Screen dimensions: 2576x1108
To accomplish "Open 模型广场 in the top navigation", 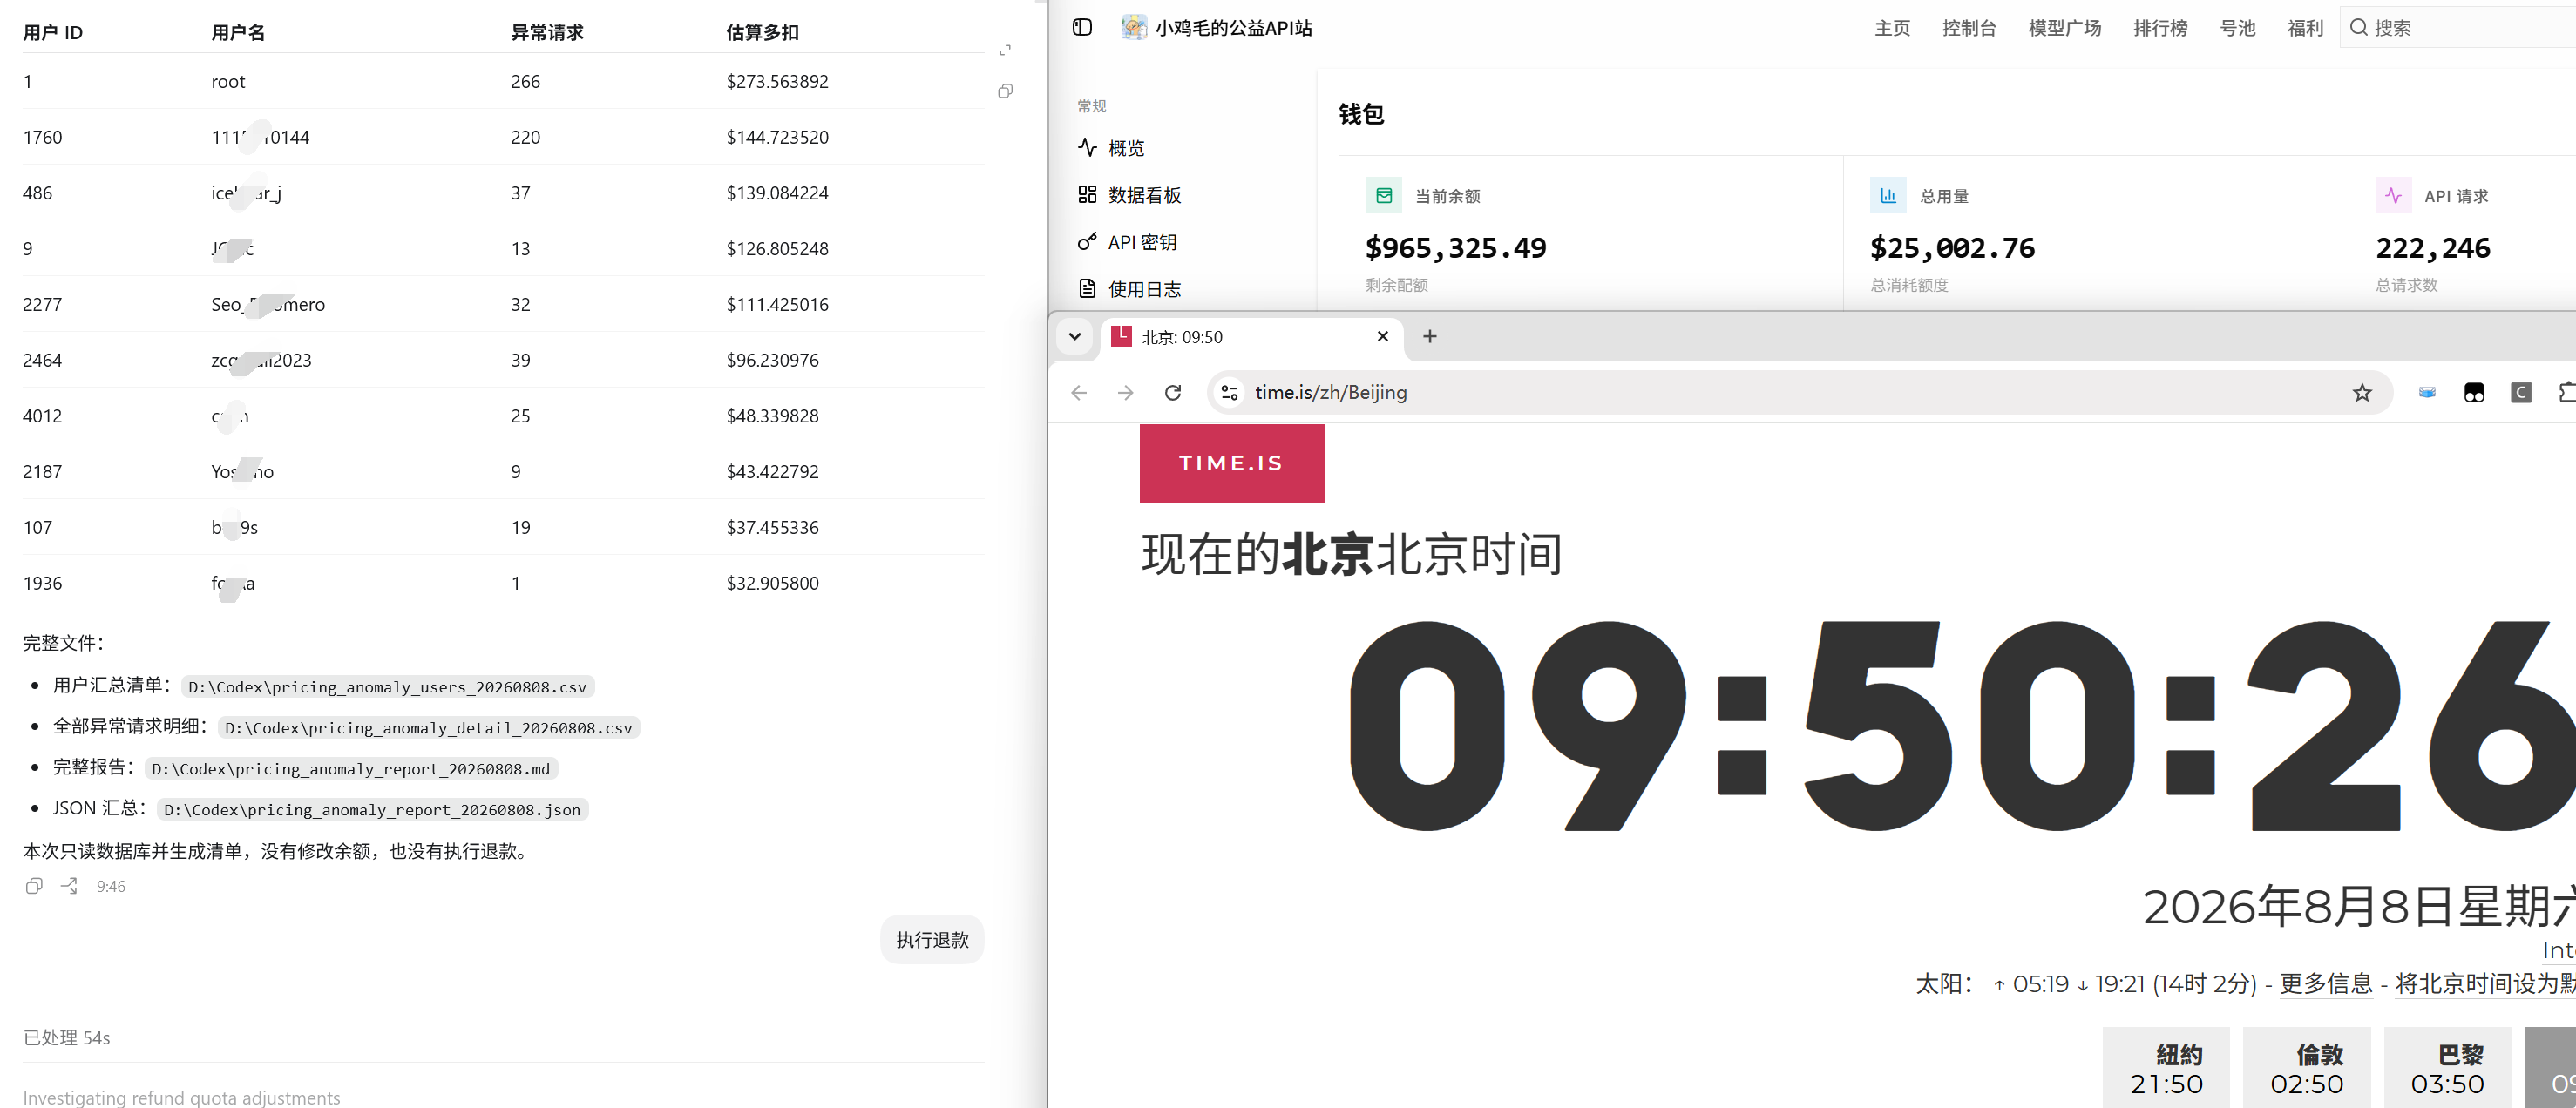I will coord(2065,28).
